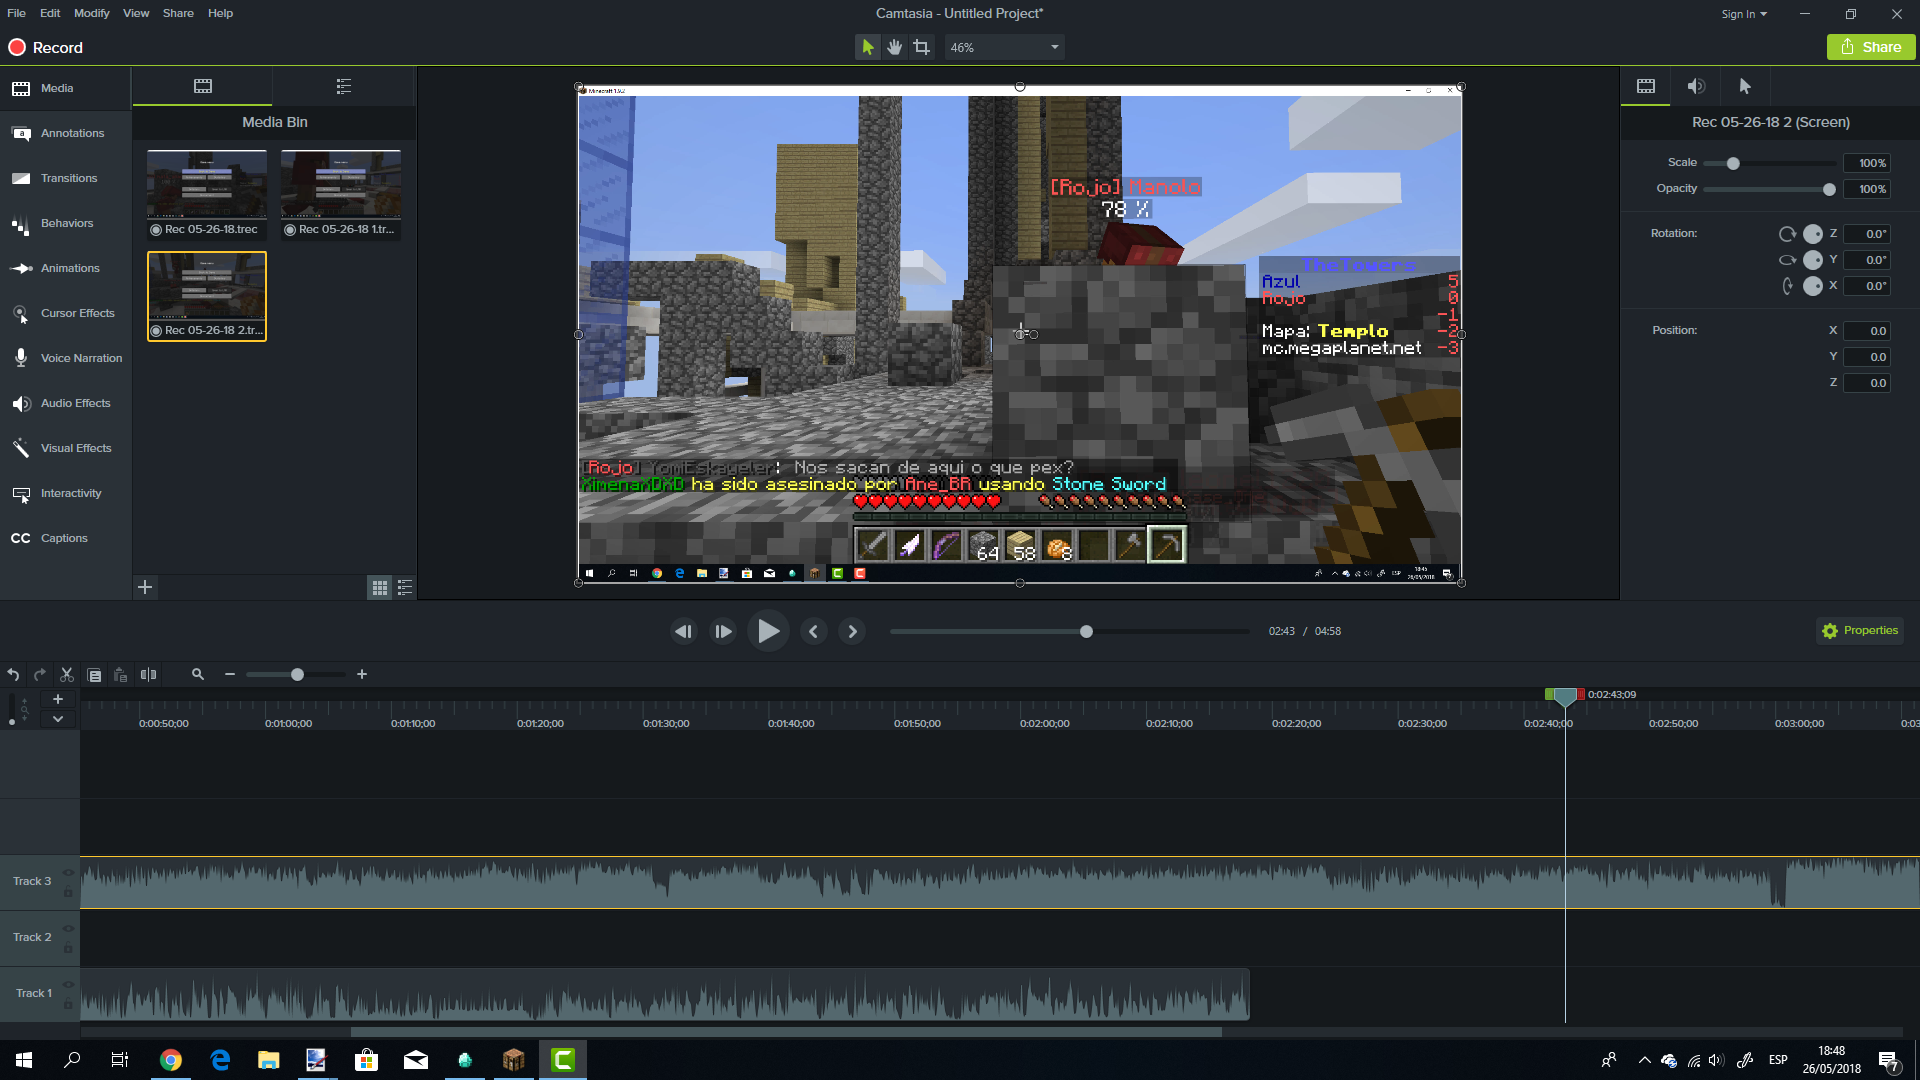The height and width of the screenshot is (1080, 1920).
Task: Click the Opacity 100% value field
Action: pyautogui.click(x=1867, y=189)
